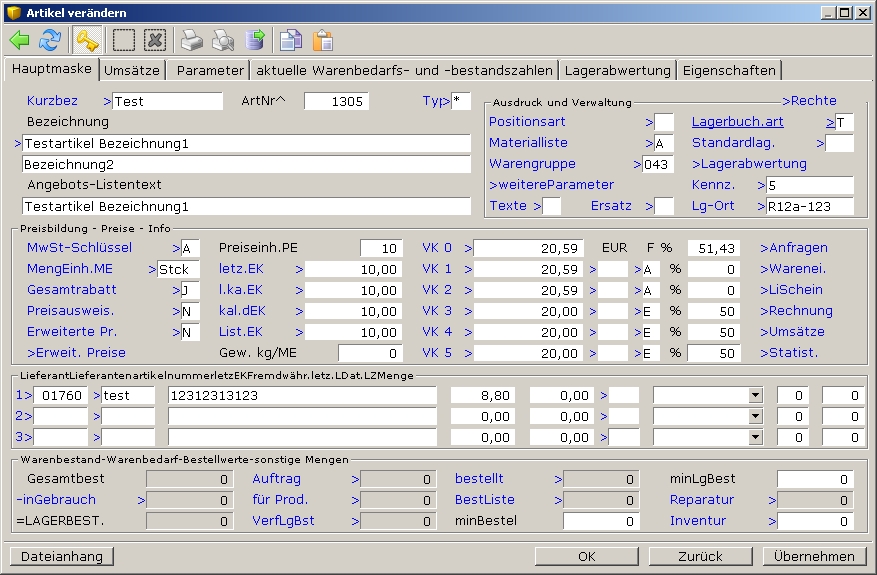Open print preview with magnifier icon
Screen dimensions: 877x575
[223, 40]
